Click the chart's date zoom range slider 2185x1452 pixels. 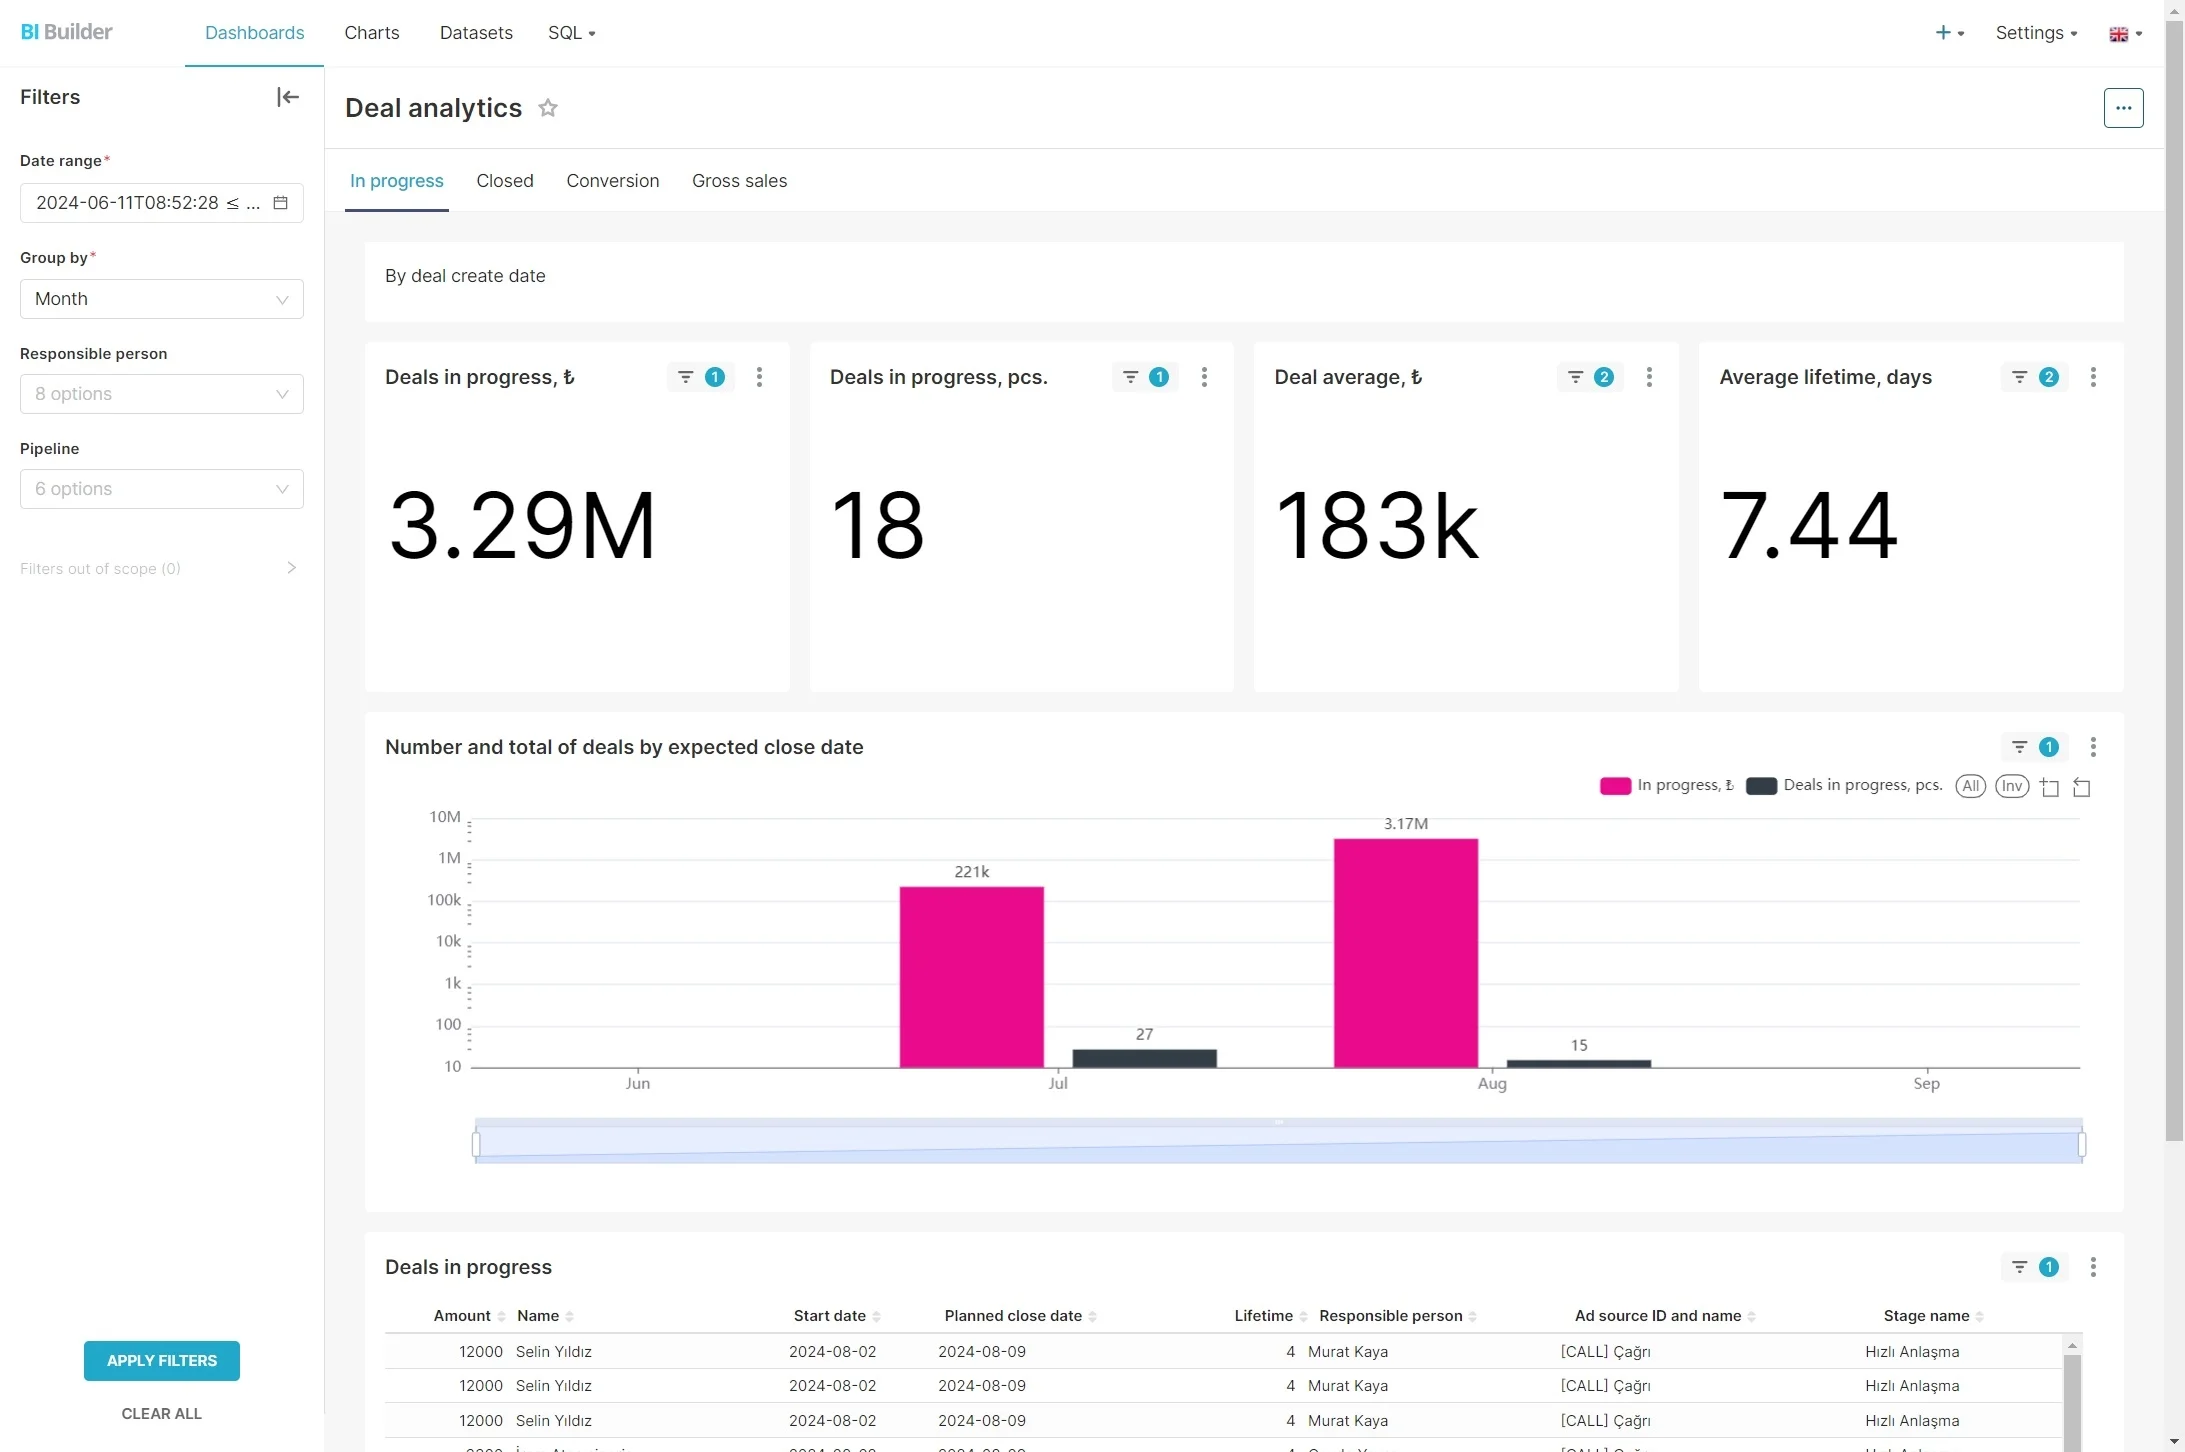pyautogui.click(x=1279, y=1142)
